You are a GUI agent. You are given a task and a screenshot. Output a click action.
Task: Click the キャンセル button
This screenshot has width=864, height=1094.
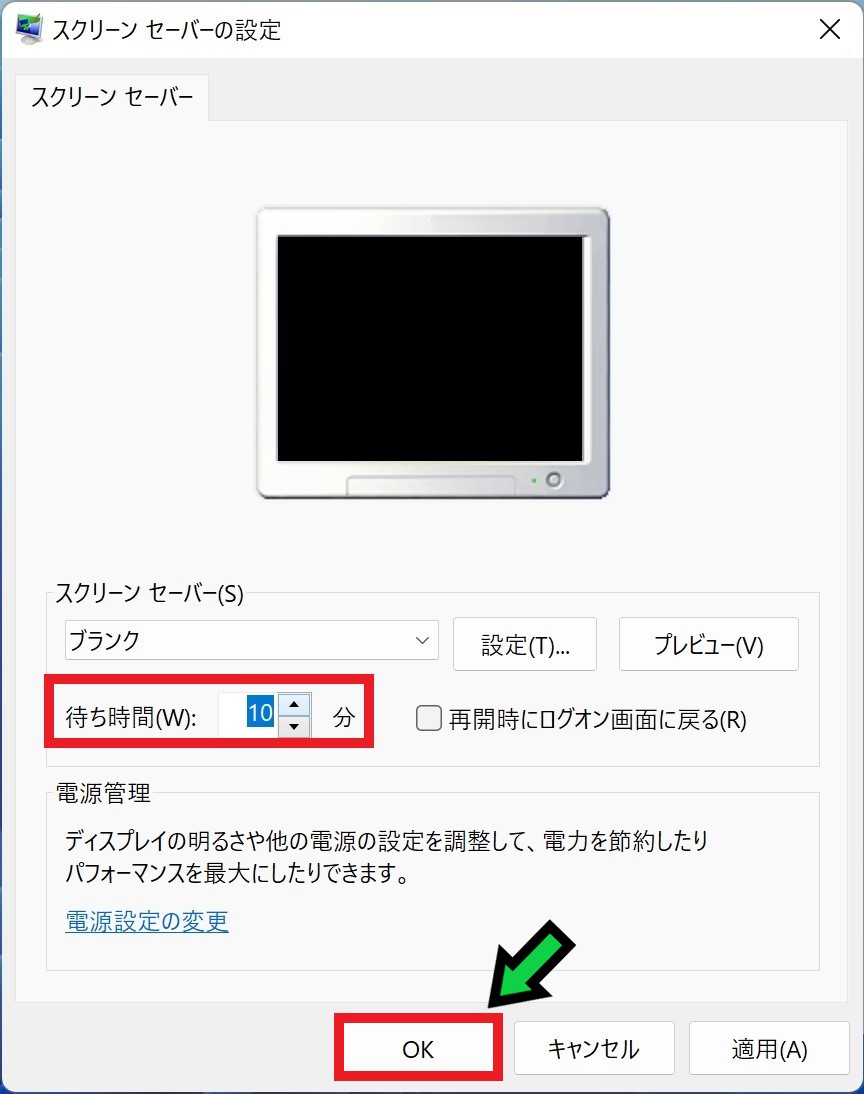(x=594, y=1049)
